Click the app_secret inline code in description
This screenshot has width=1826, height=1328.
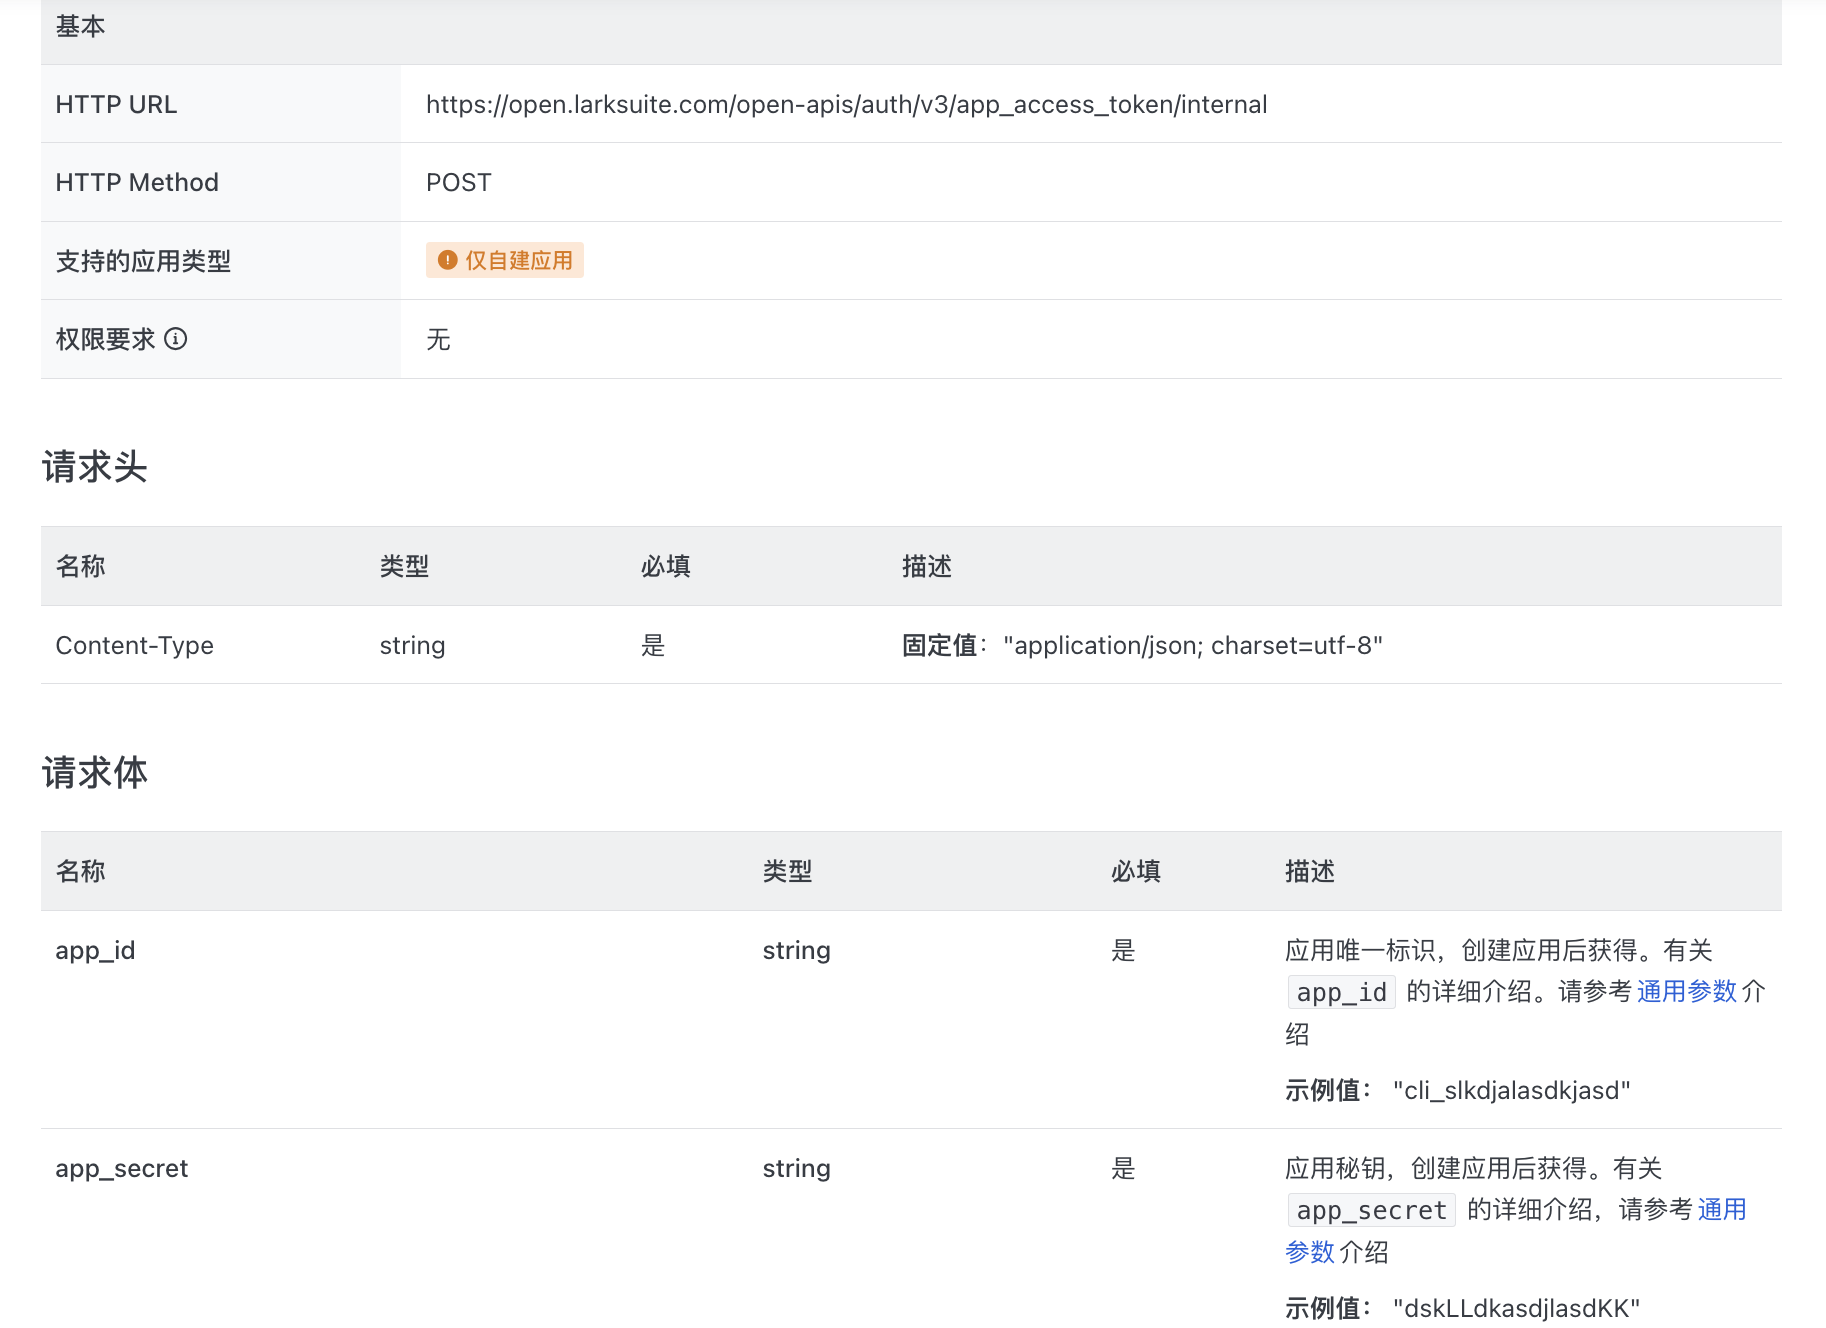tap(1371, 1210)
